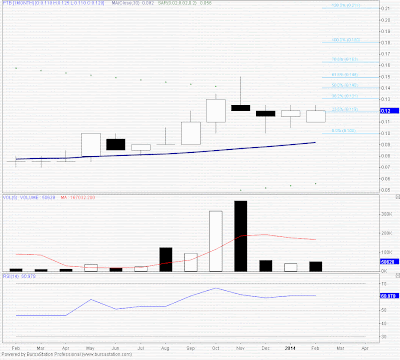Click the RSI(14) legend label
The width and height of the screenshot is (400, 360).
click(x=19, y=276)
